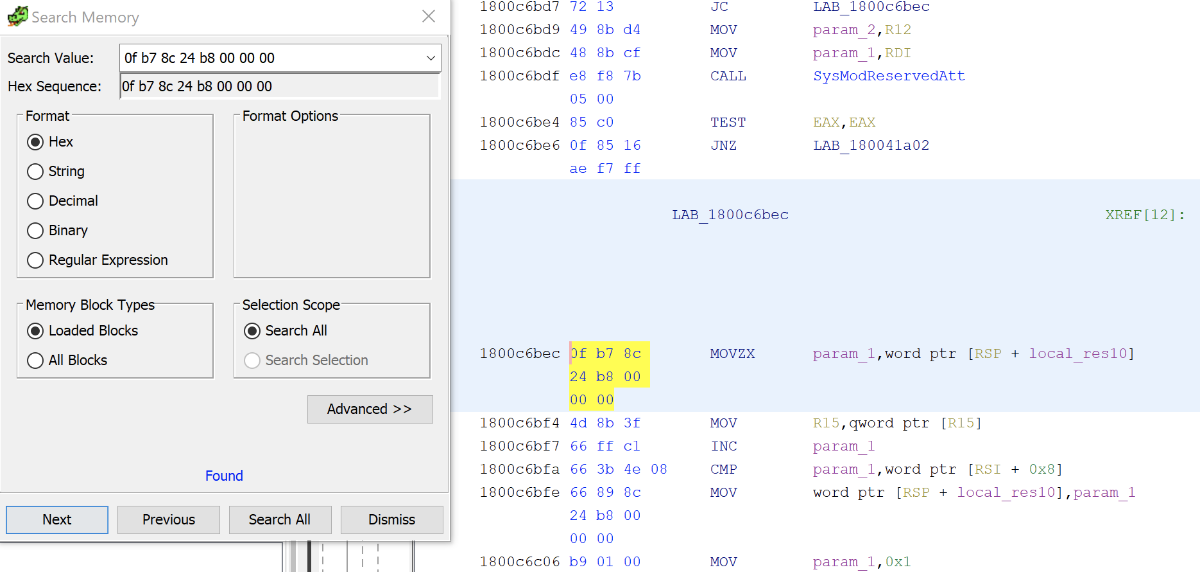Click the Advanced >> button
The width and height of the screenshot is (1200, 572).
coord(370,409)
